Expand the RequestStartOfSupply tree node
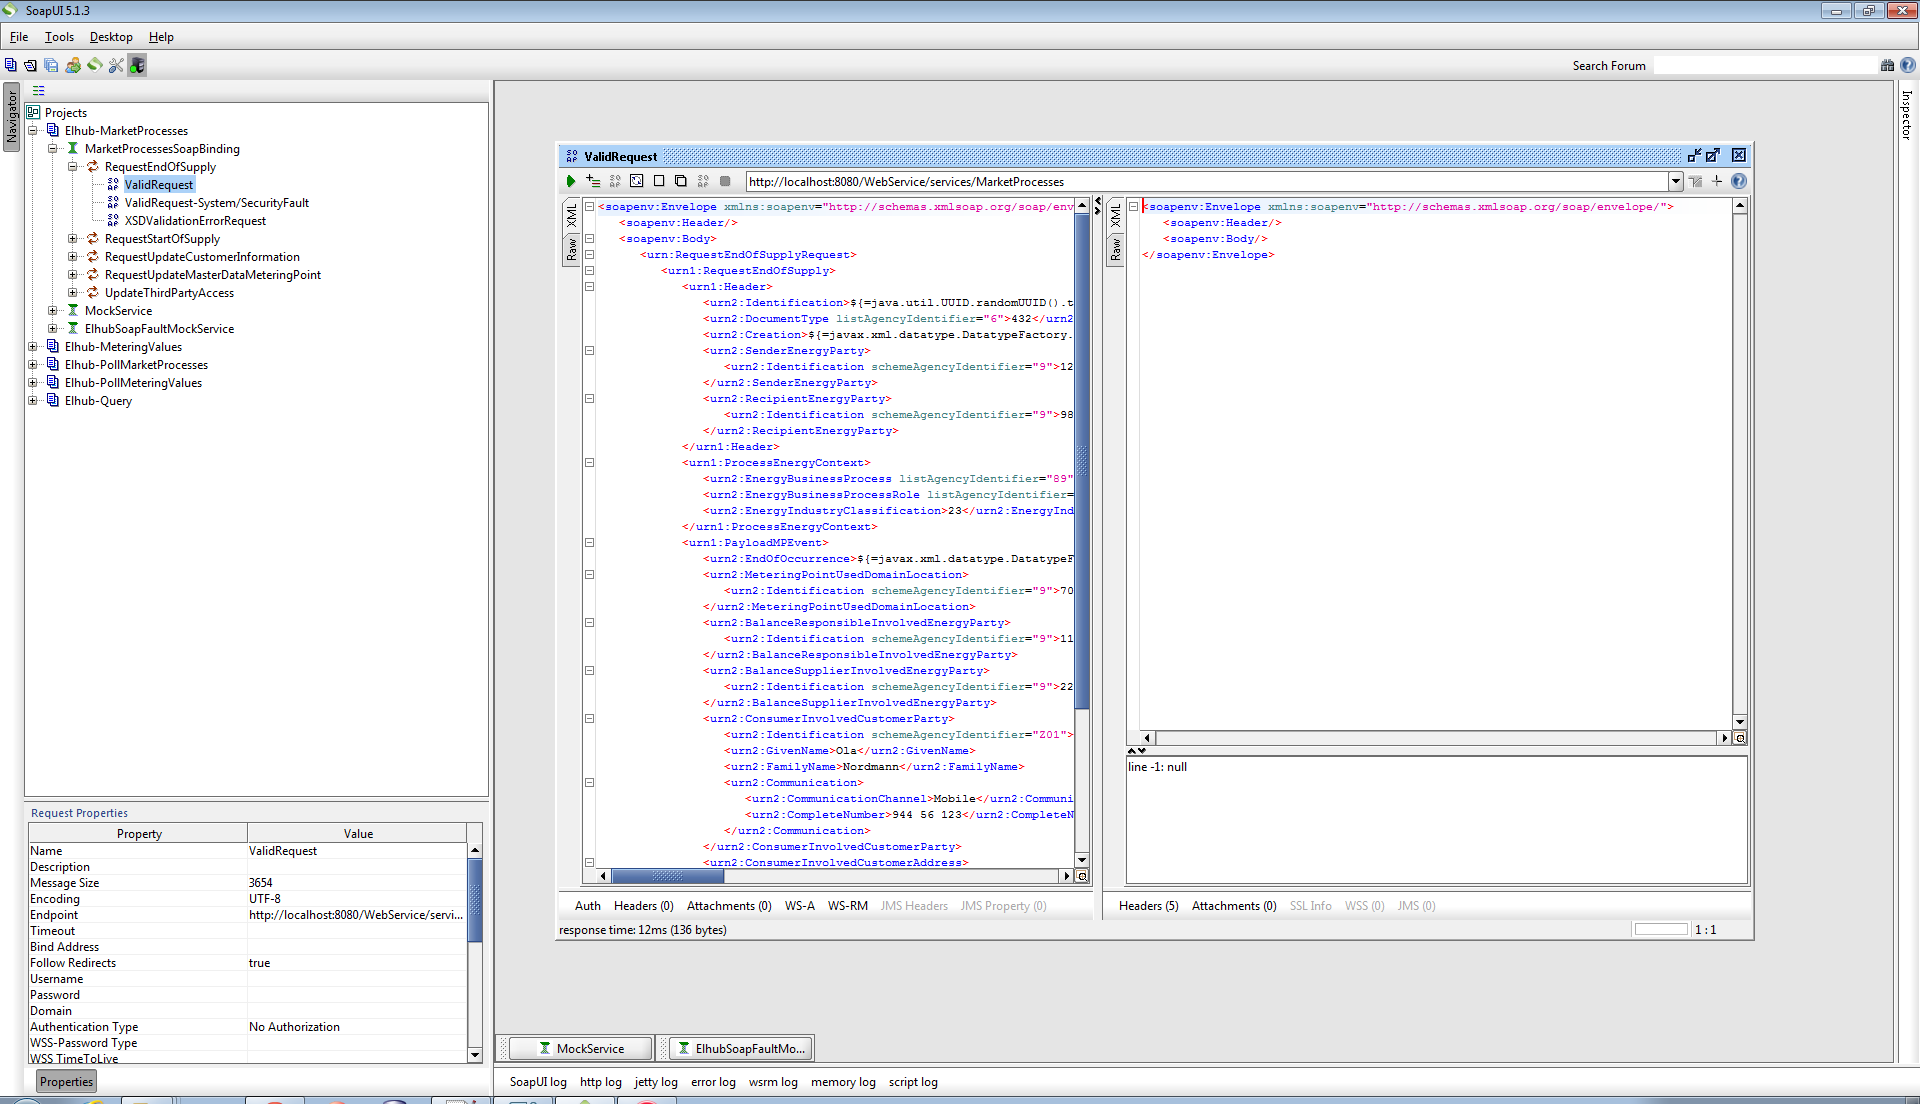The height and width of the screenshot is (1104, 1920). (73, 239)
